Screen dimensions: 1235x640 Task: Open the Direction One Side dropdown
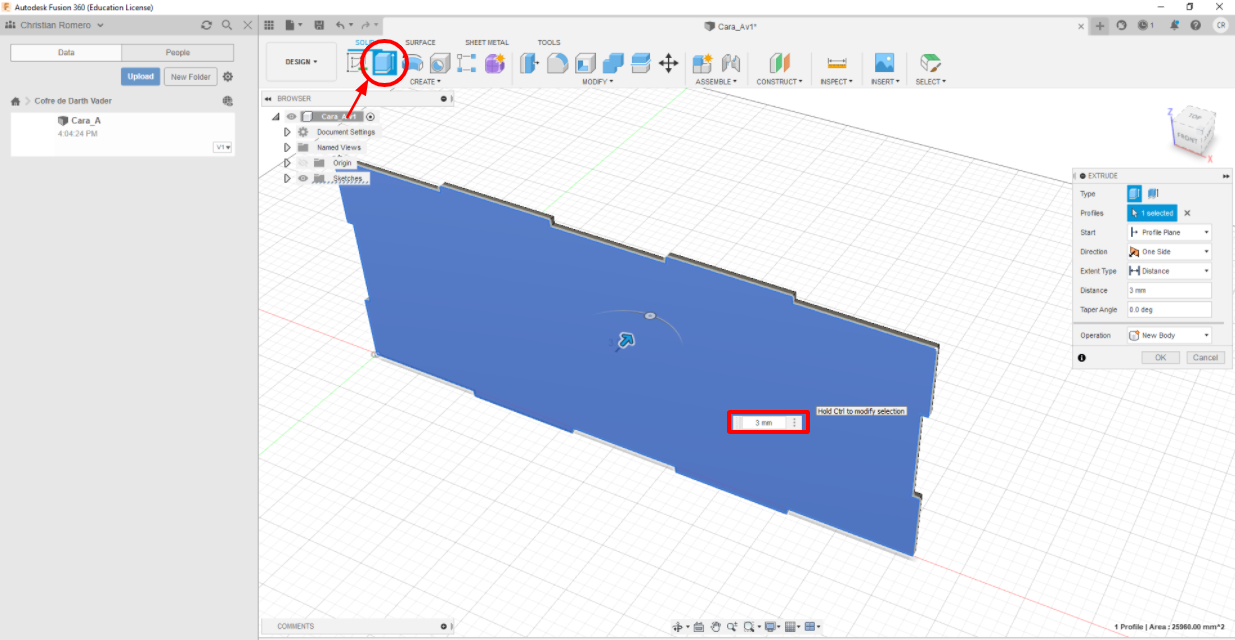(1169, 251)
